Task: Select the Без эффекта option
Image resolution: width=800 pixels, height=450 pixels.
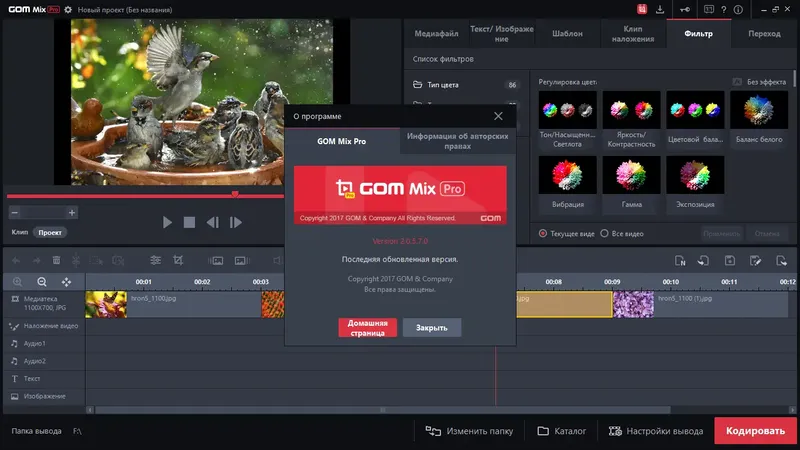Action: 759,82
